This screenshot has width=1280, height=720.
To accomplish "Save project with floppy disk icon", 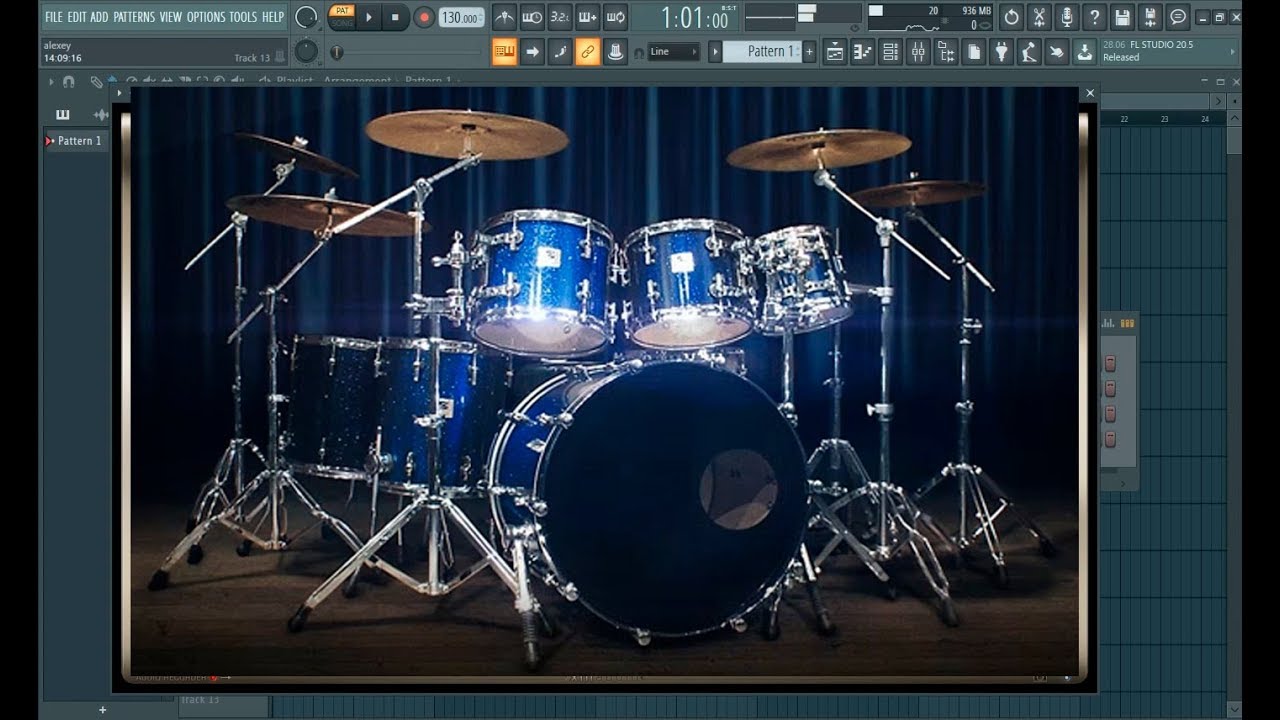I will point(1123,17).
